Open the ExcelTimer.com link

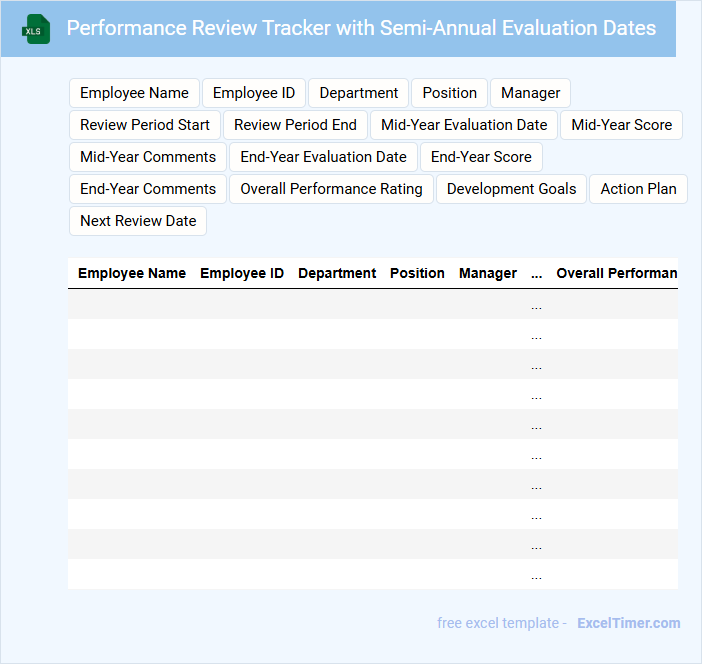click(629, 623)
